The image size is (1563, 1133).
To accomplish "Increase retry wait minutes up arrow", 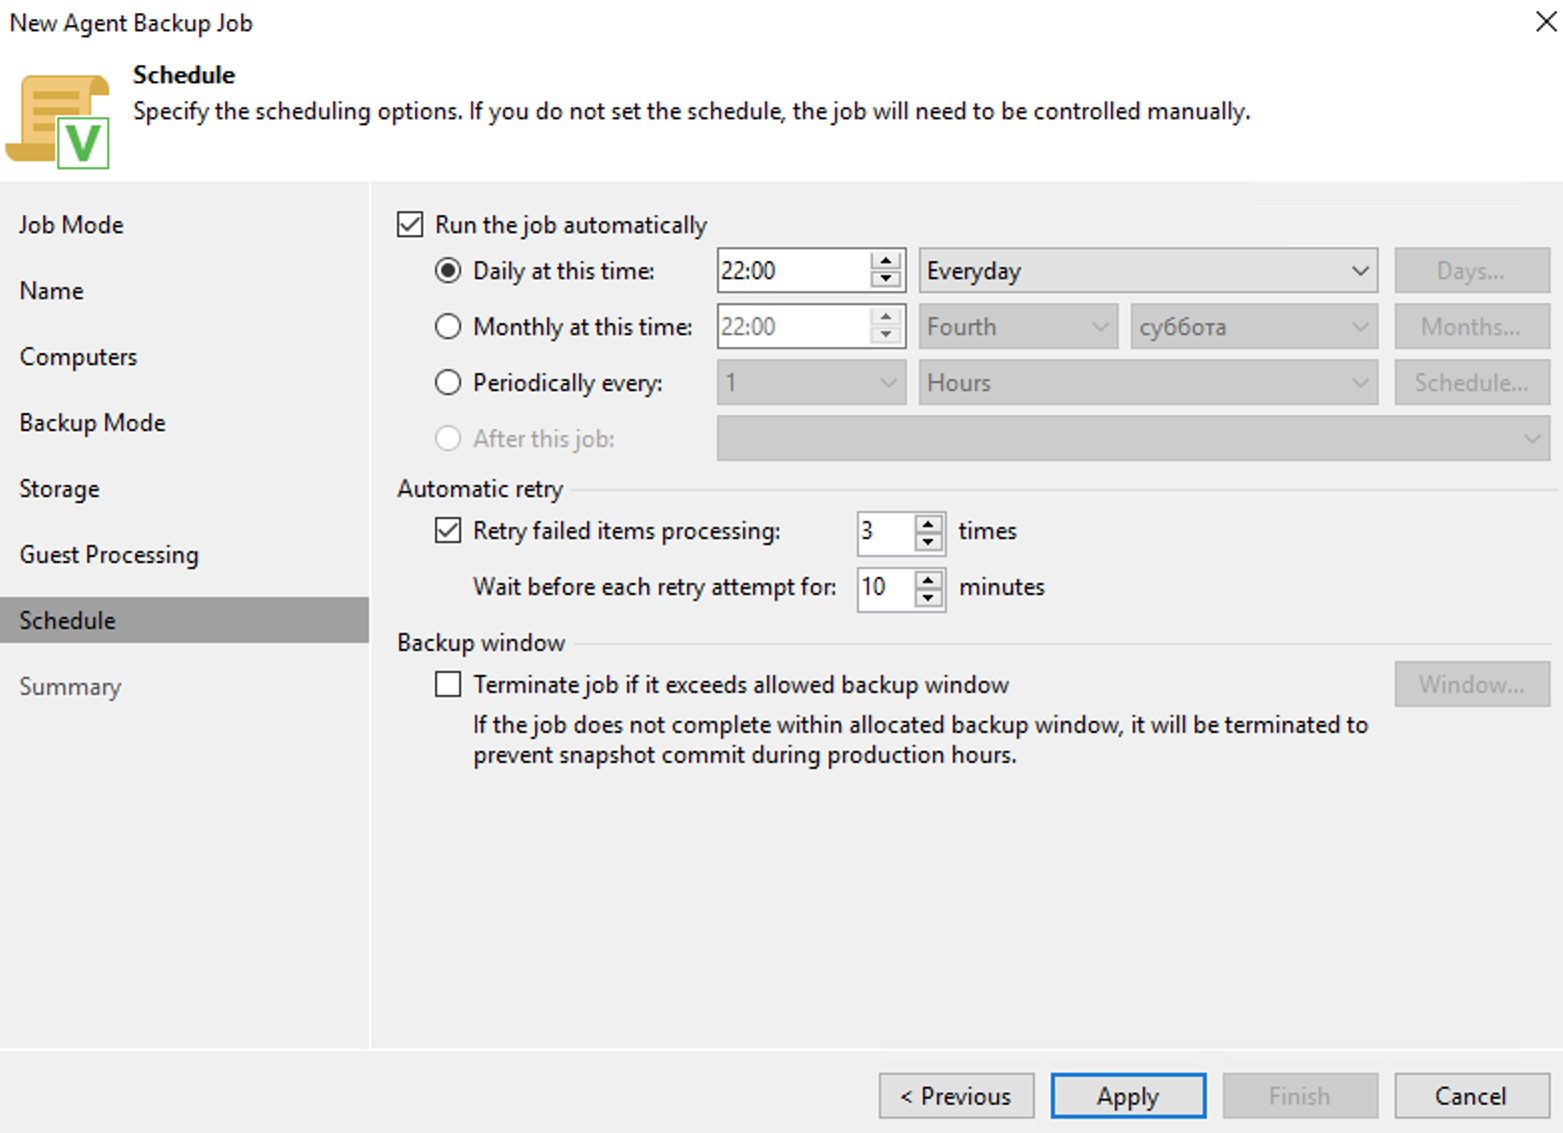I will coord(929,578).
